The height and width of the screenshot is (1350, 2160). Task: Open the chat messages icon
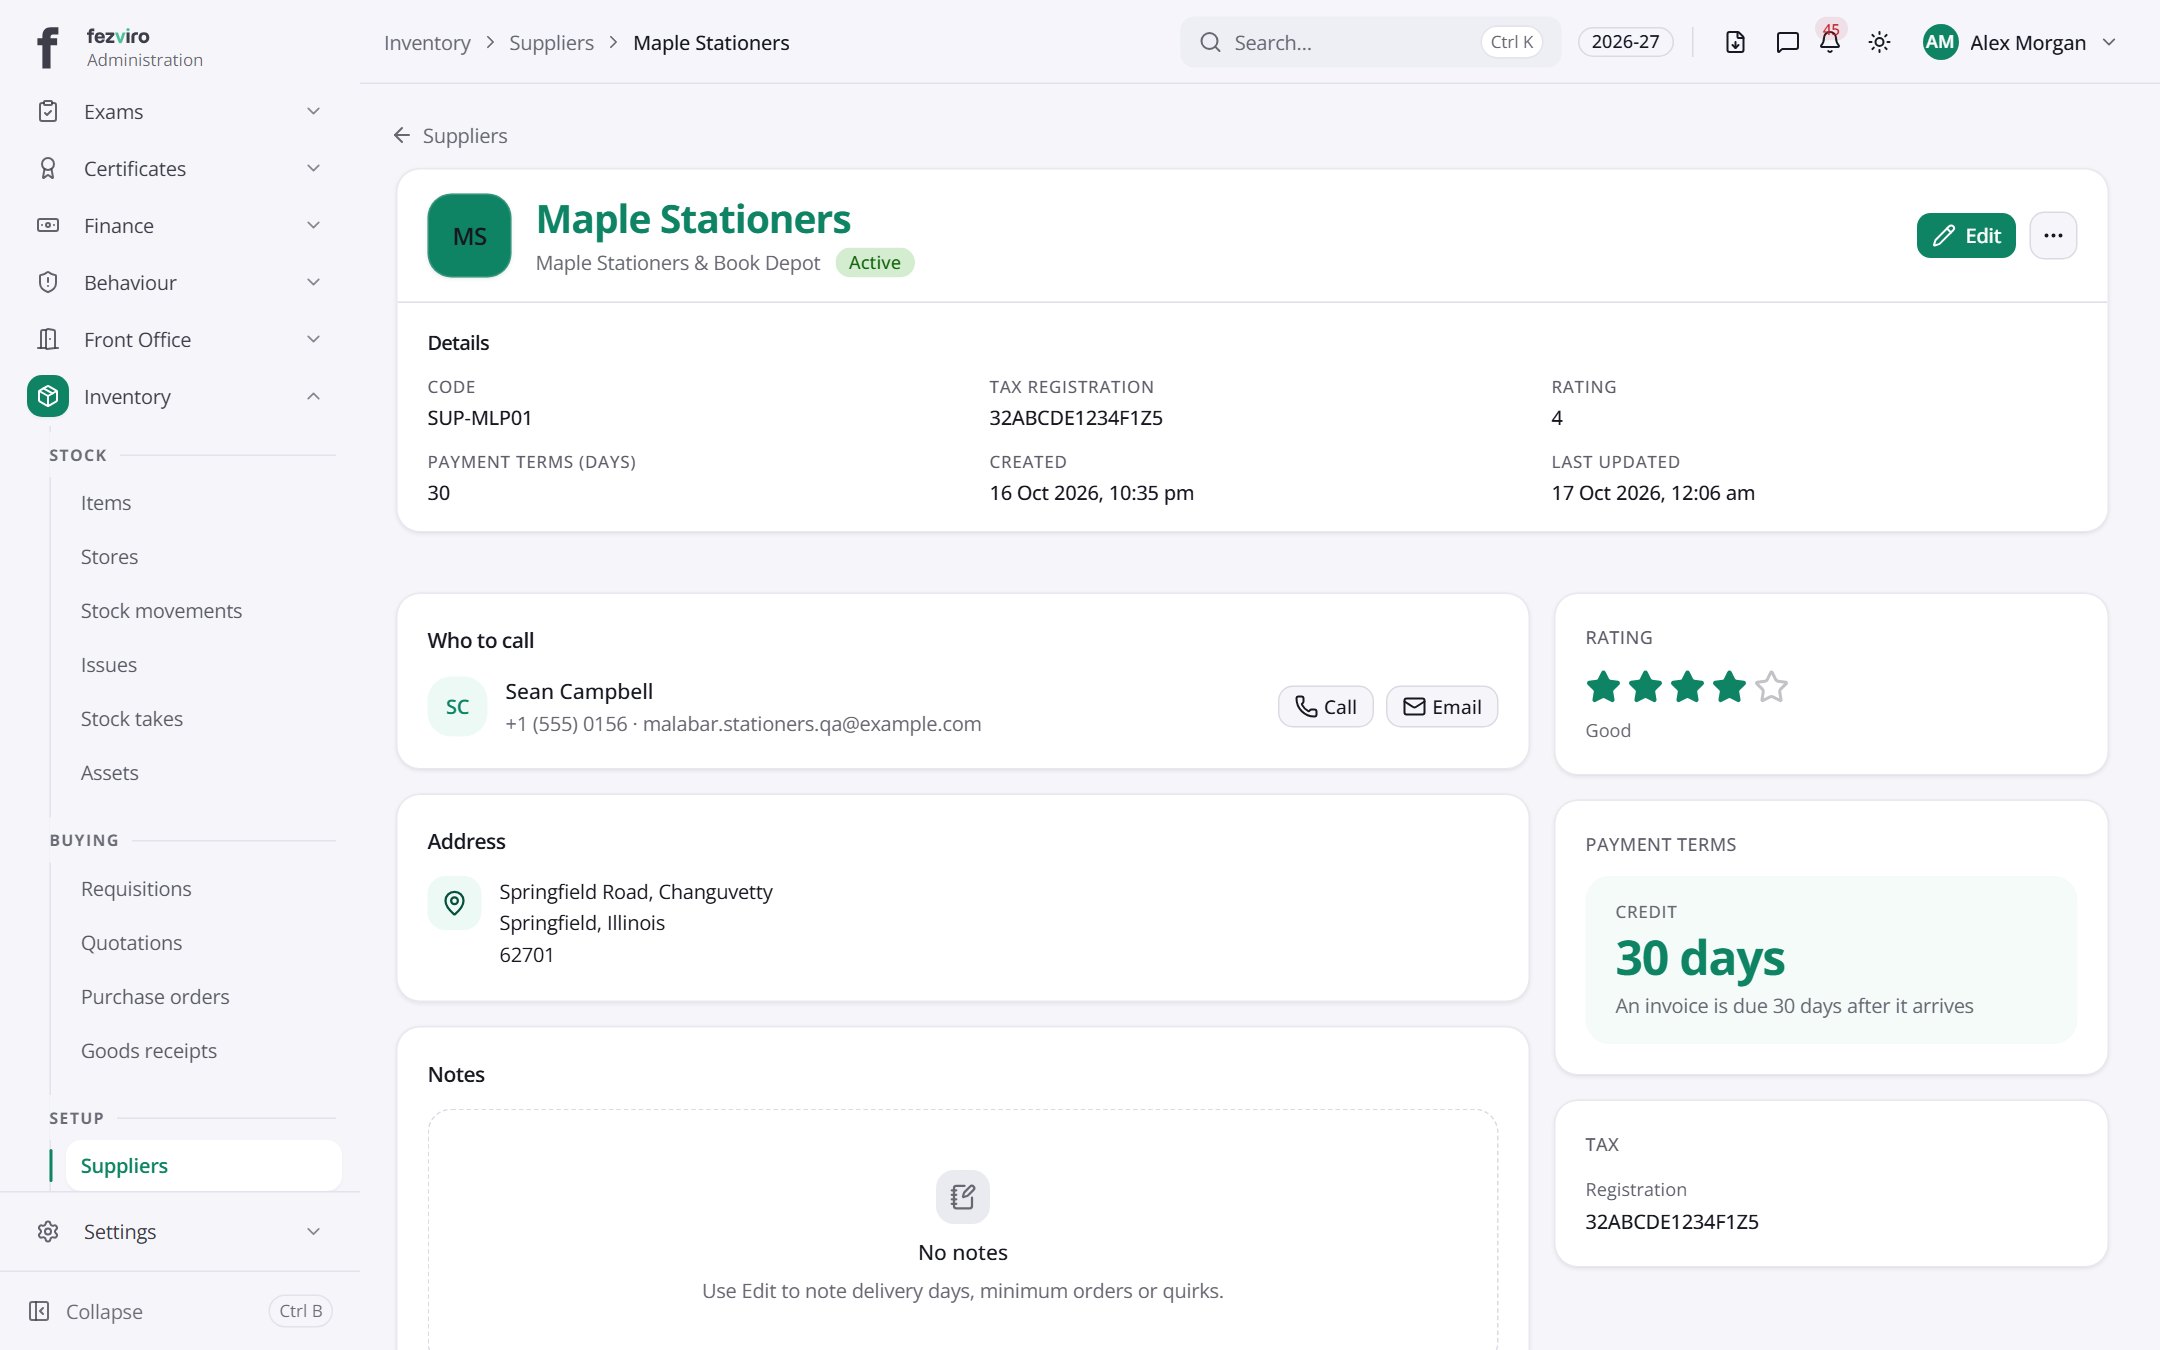point(1787,42)
